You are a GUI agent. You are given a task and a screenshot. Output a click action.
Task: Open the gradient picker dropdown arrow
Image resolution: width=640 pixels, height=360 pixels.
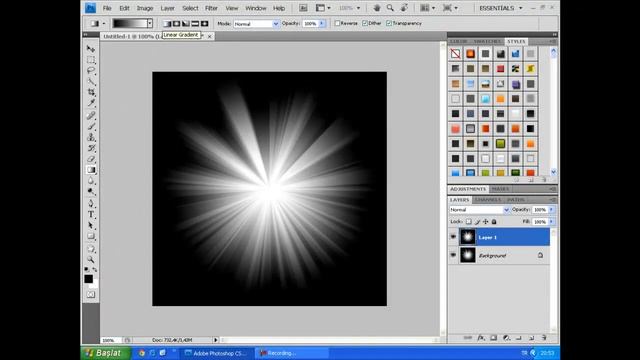tap(150, 24)
